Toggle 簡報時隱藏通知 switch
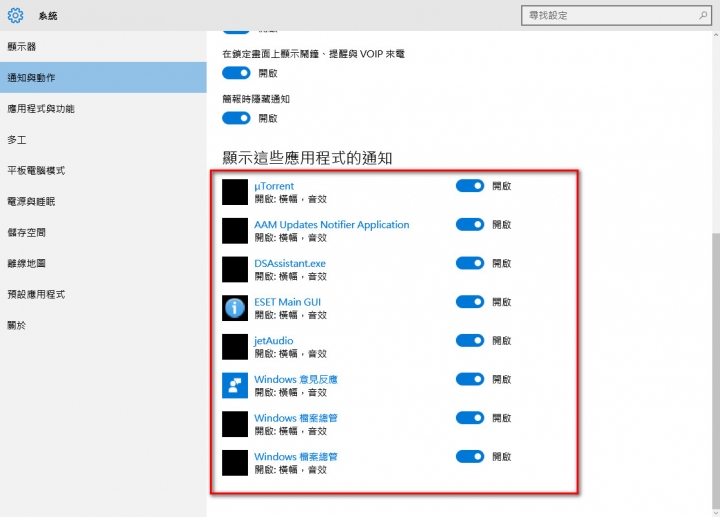The height and width of the screenshot is (517, 720). pyautogui.click(x=236, y=118)
